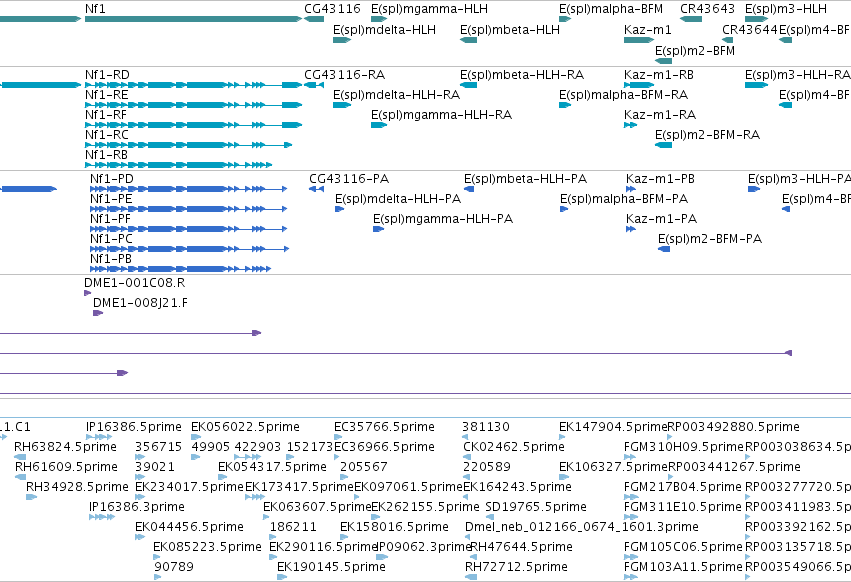The height and width of the screenshot is (582, 851).
Task: Click the IP16386.5prime EST label
Action: click(x=134, y=427)
